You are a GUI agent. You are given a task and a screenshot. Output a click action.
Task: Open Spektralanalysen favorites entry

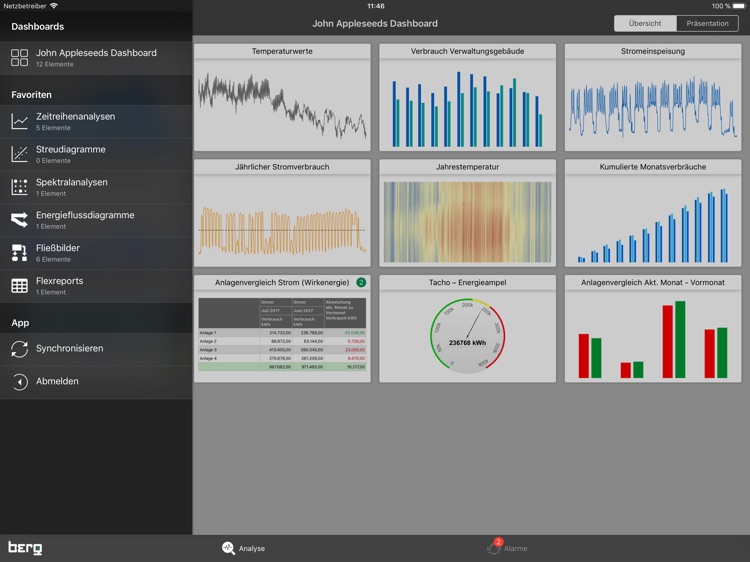point(96,187)
